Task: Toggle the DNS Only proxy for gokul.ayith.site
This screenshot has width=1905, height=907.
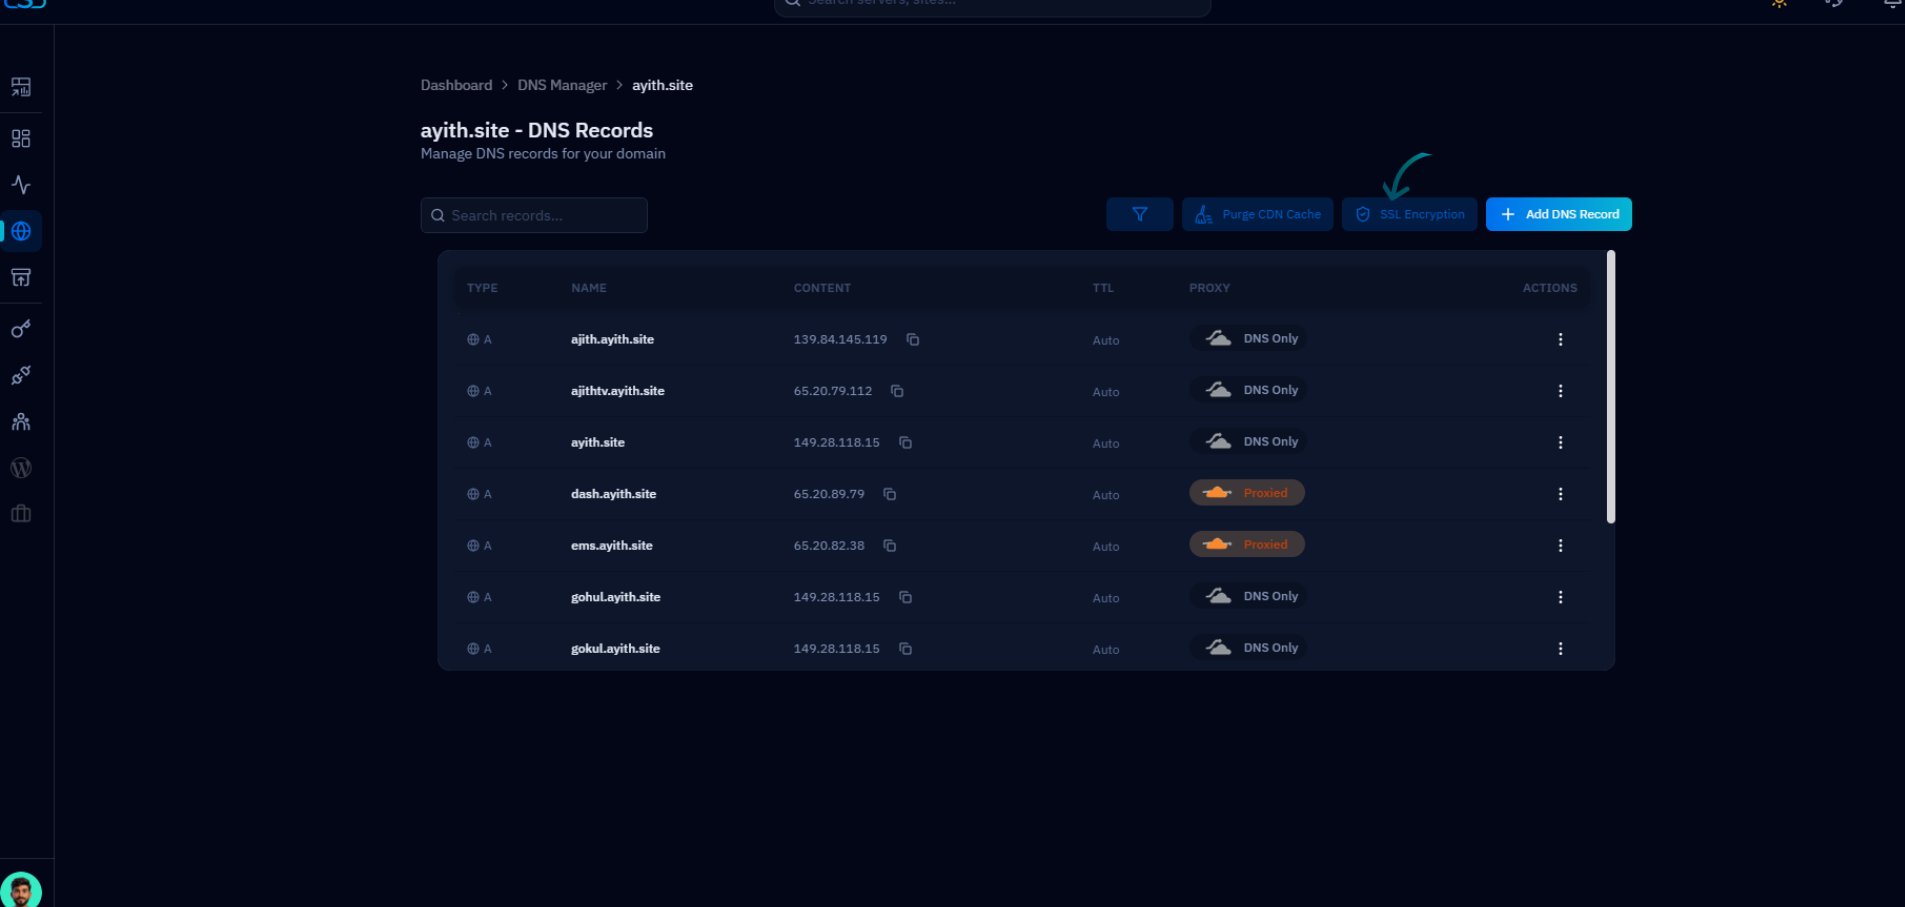Action: (x=1248, y=647)
